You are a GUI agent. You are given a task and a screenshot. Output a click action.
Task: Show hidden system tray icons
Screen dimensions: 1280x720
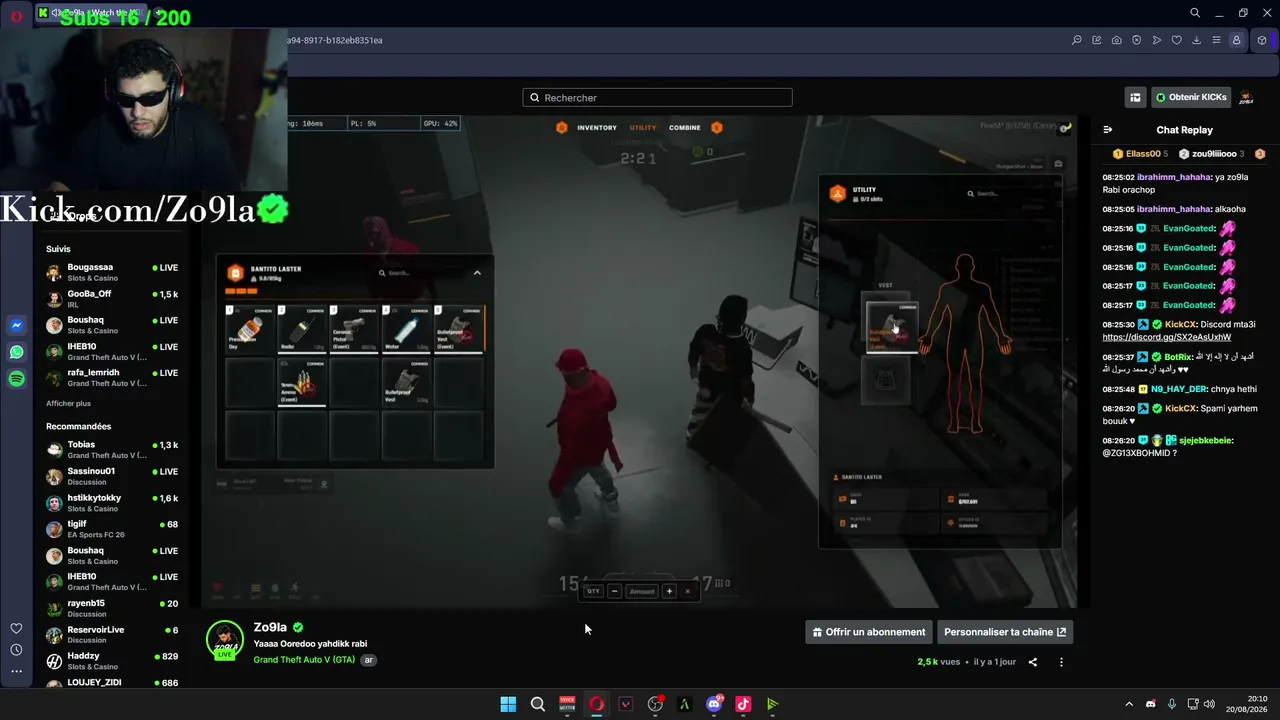(x=1129, y=704)
